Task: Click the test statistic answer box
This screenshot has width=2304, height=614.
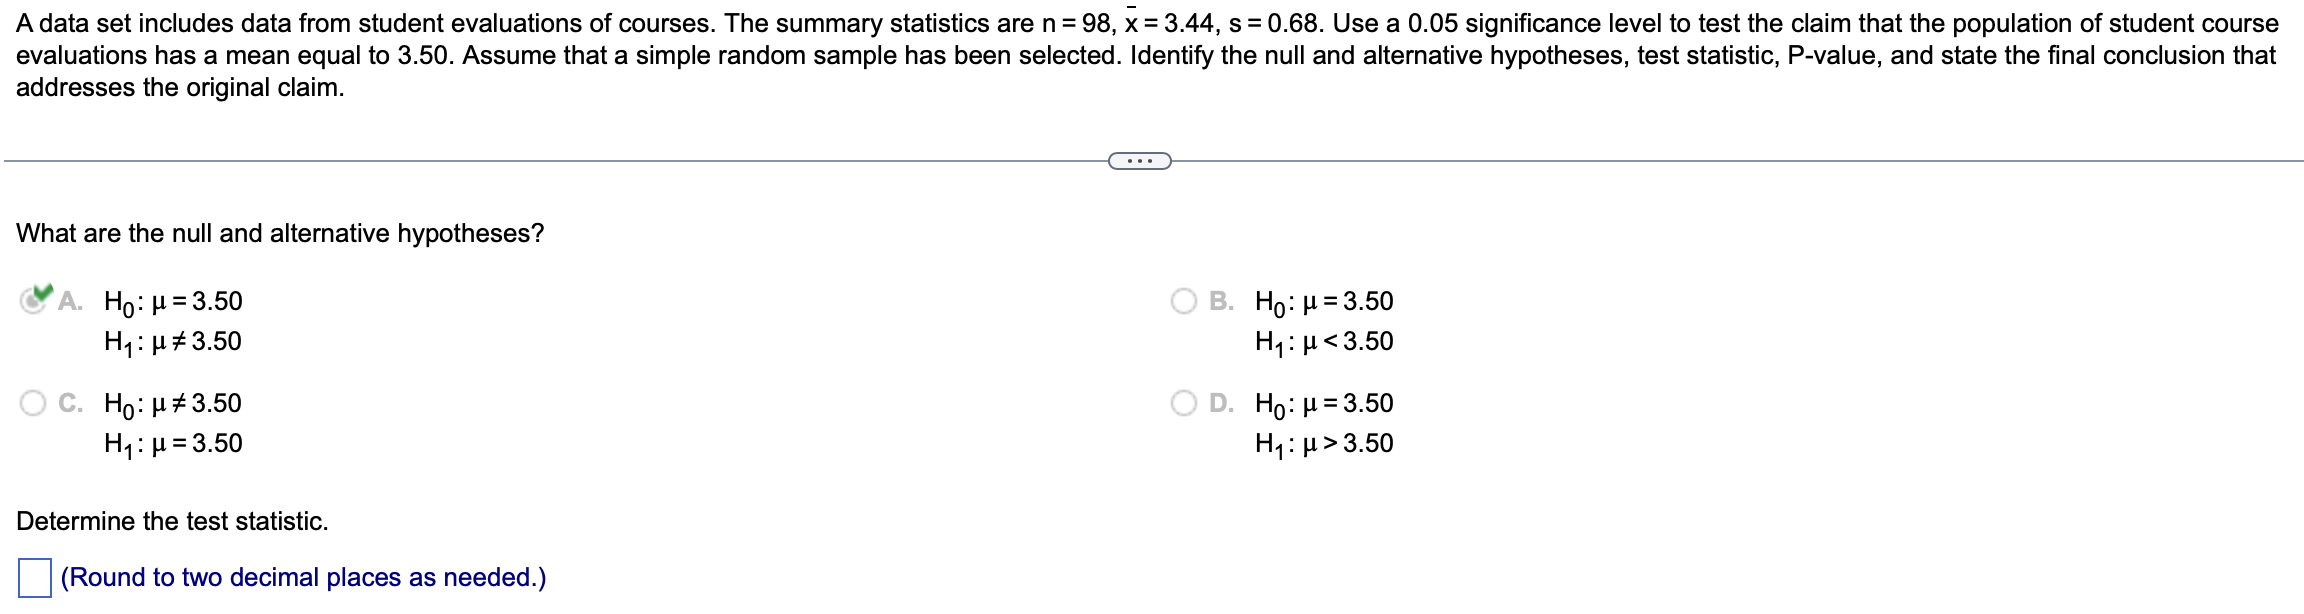Action: click(x=37, y=576)
